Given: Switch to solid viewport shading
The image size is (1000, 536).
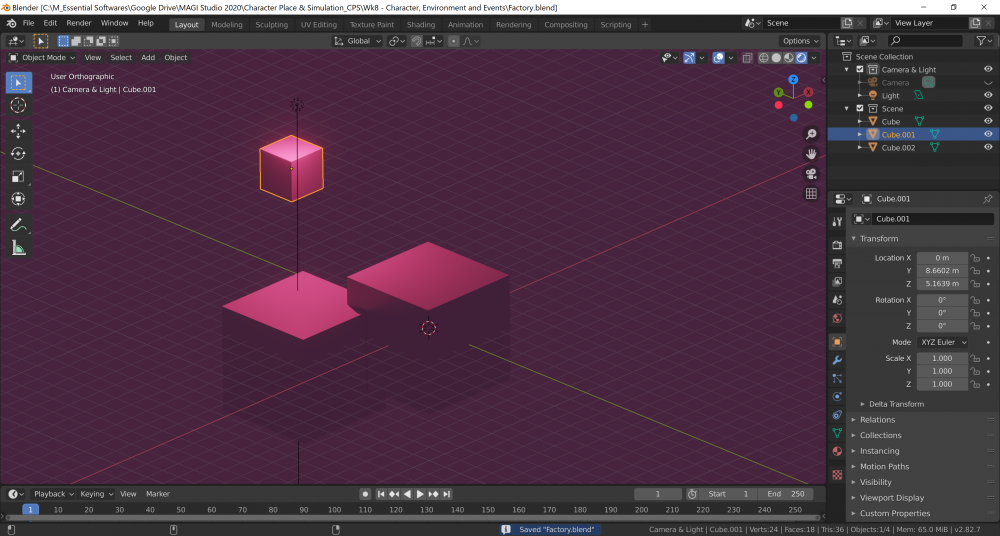Looking at the screenshot, I should pos(776,57).
